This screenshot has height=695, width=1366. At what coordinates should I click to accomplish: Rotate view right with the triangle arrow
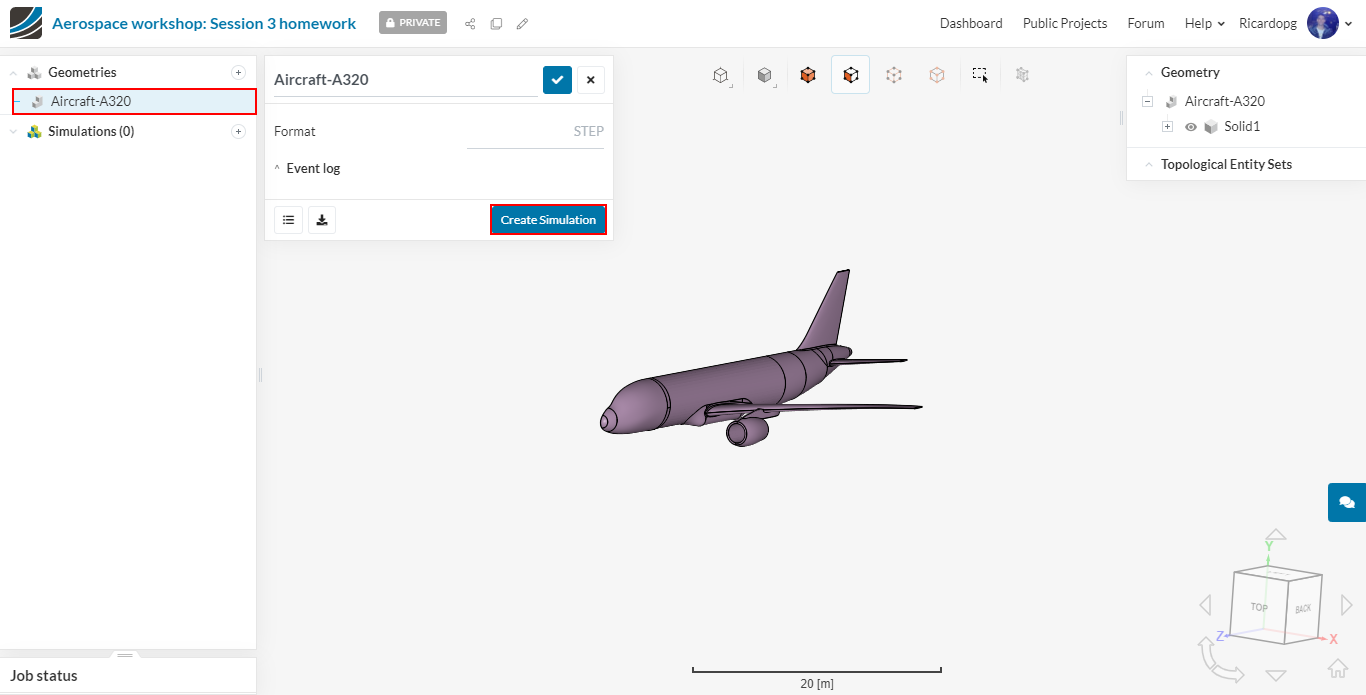pos(1346,605)
